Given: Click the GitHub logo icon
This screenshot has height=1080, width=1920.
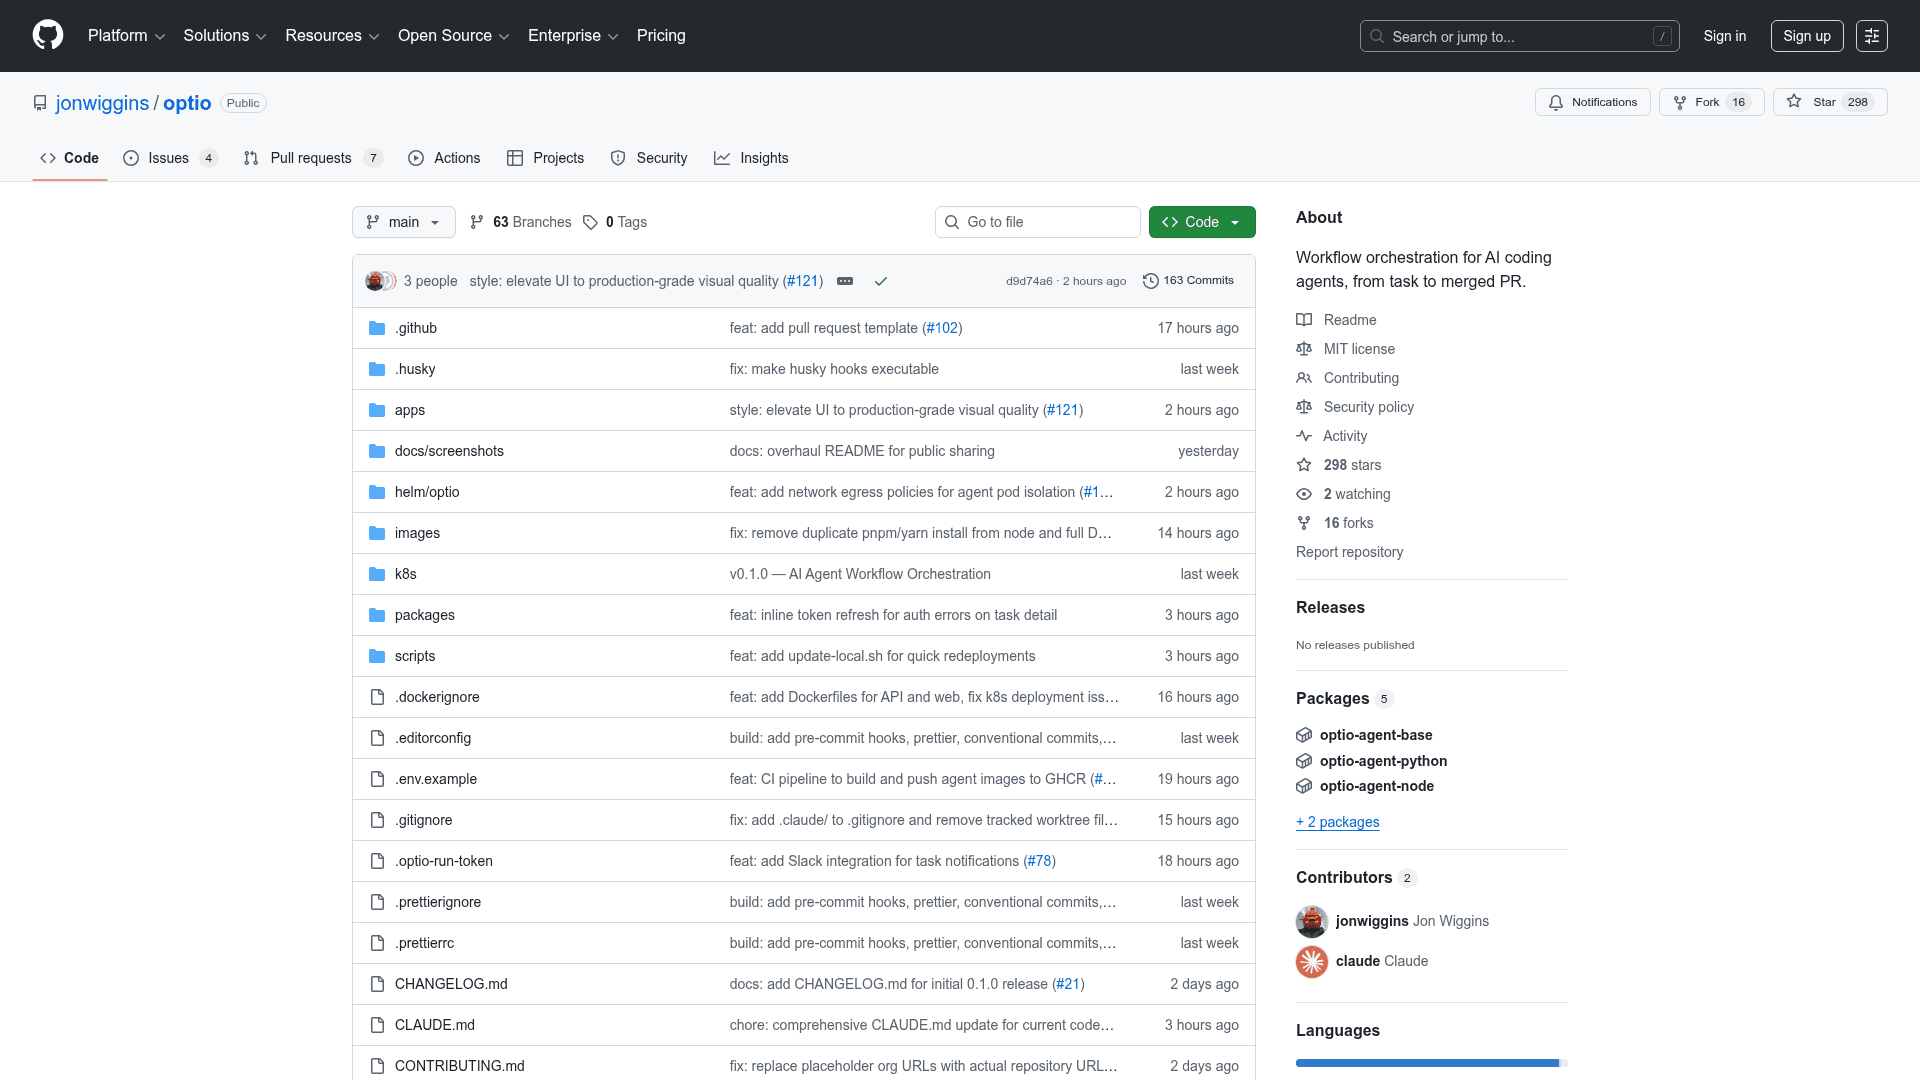Looking at the screenshot, I should 47,35.
